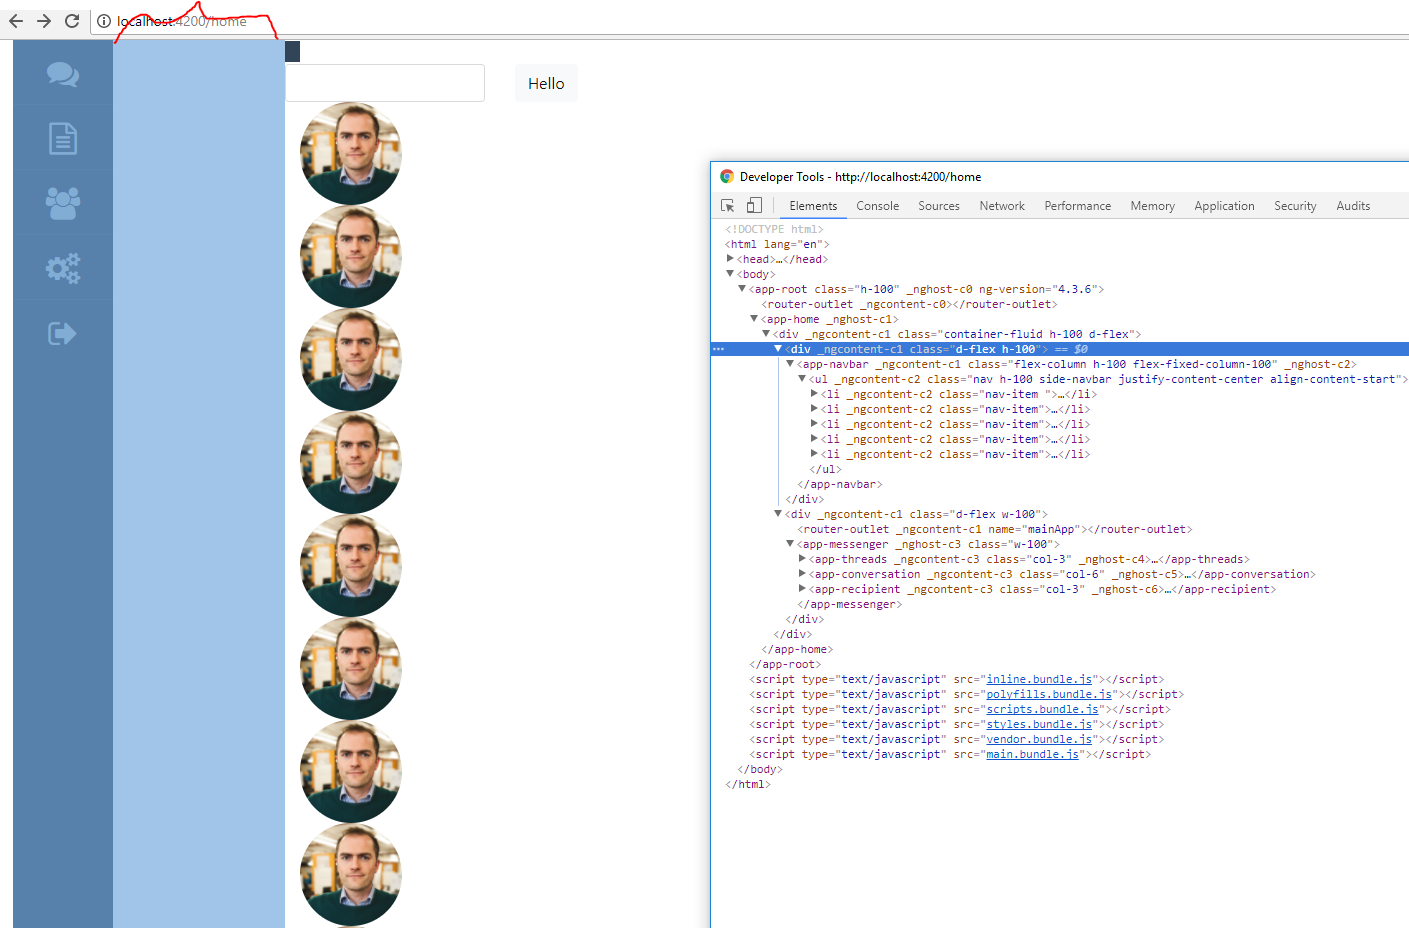
Task: Open the Security tab
Action: point(1295,206)
